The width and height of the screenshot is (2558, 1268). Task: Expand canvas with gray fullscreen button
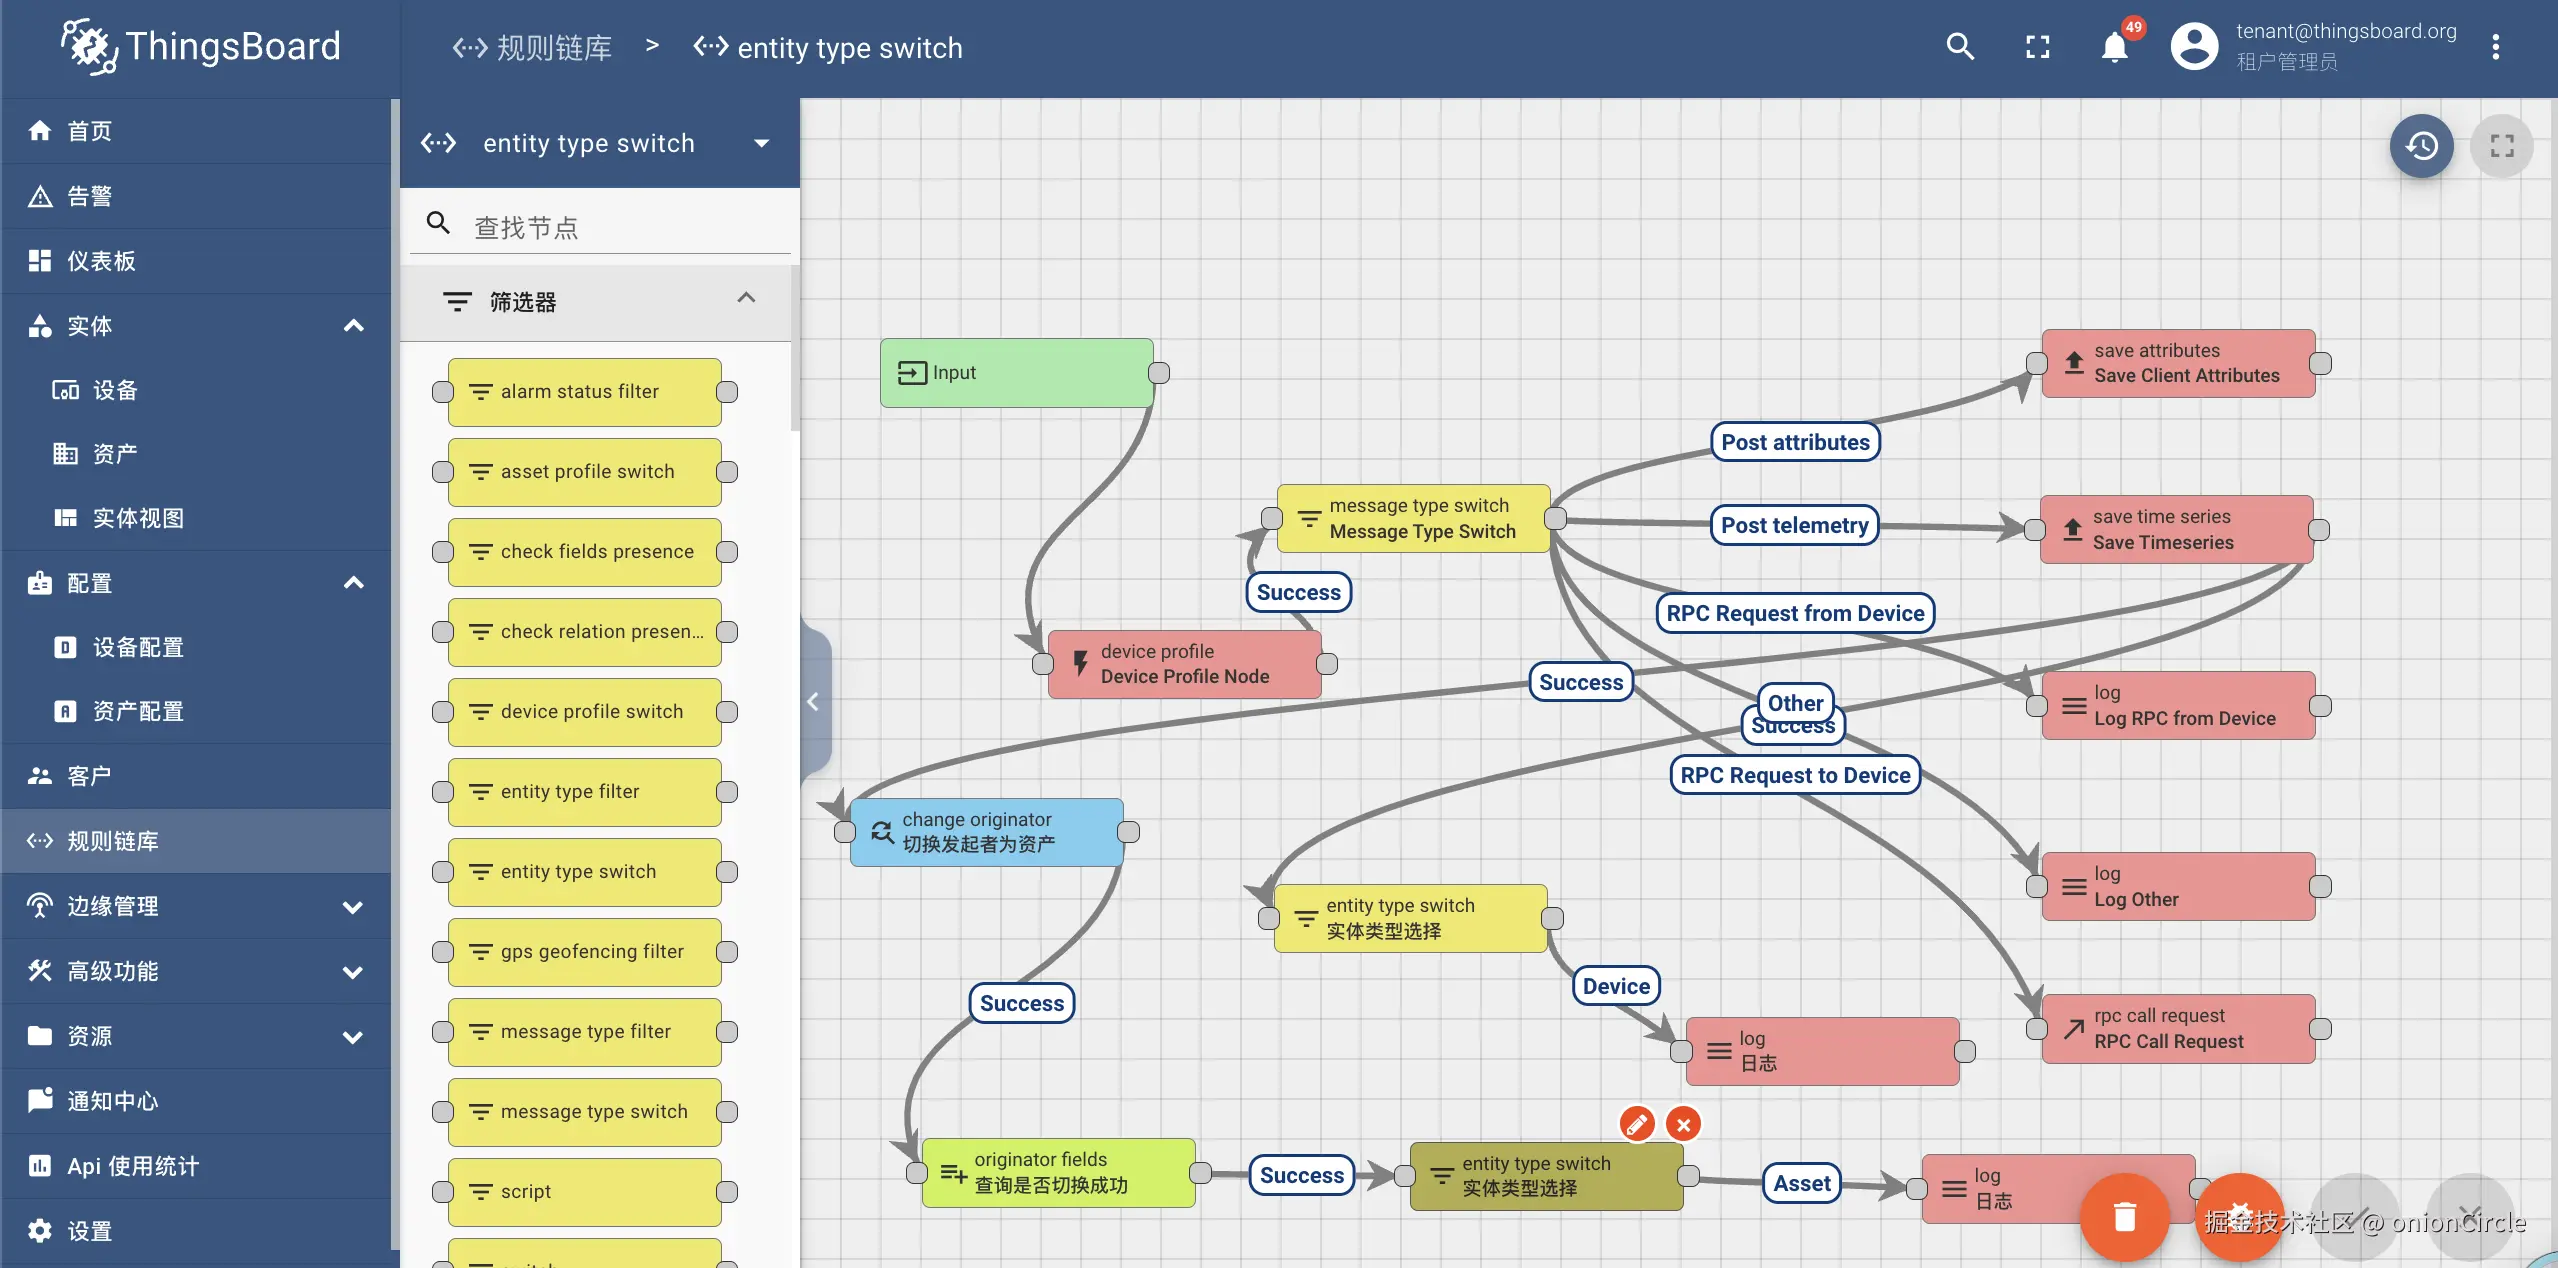2501,146
